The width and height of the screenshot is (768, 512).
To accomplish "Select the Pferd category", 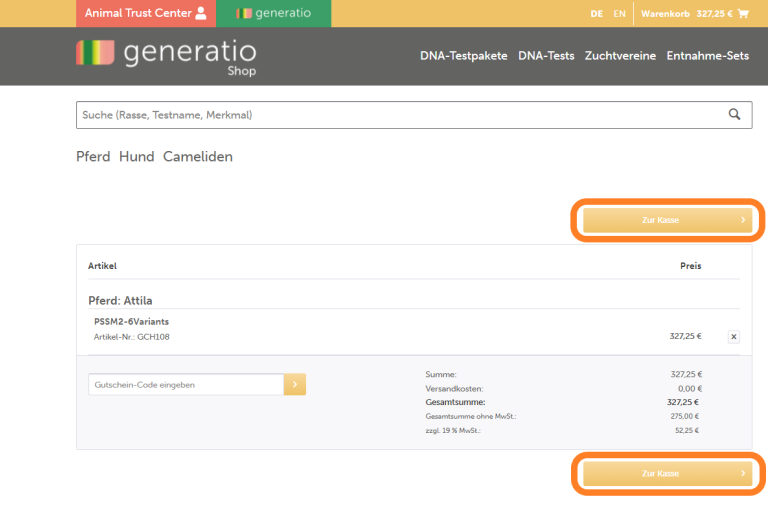I will (93, 157).
